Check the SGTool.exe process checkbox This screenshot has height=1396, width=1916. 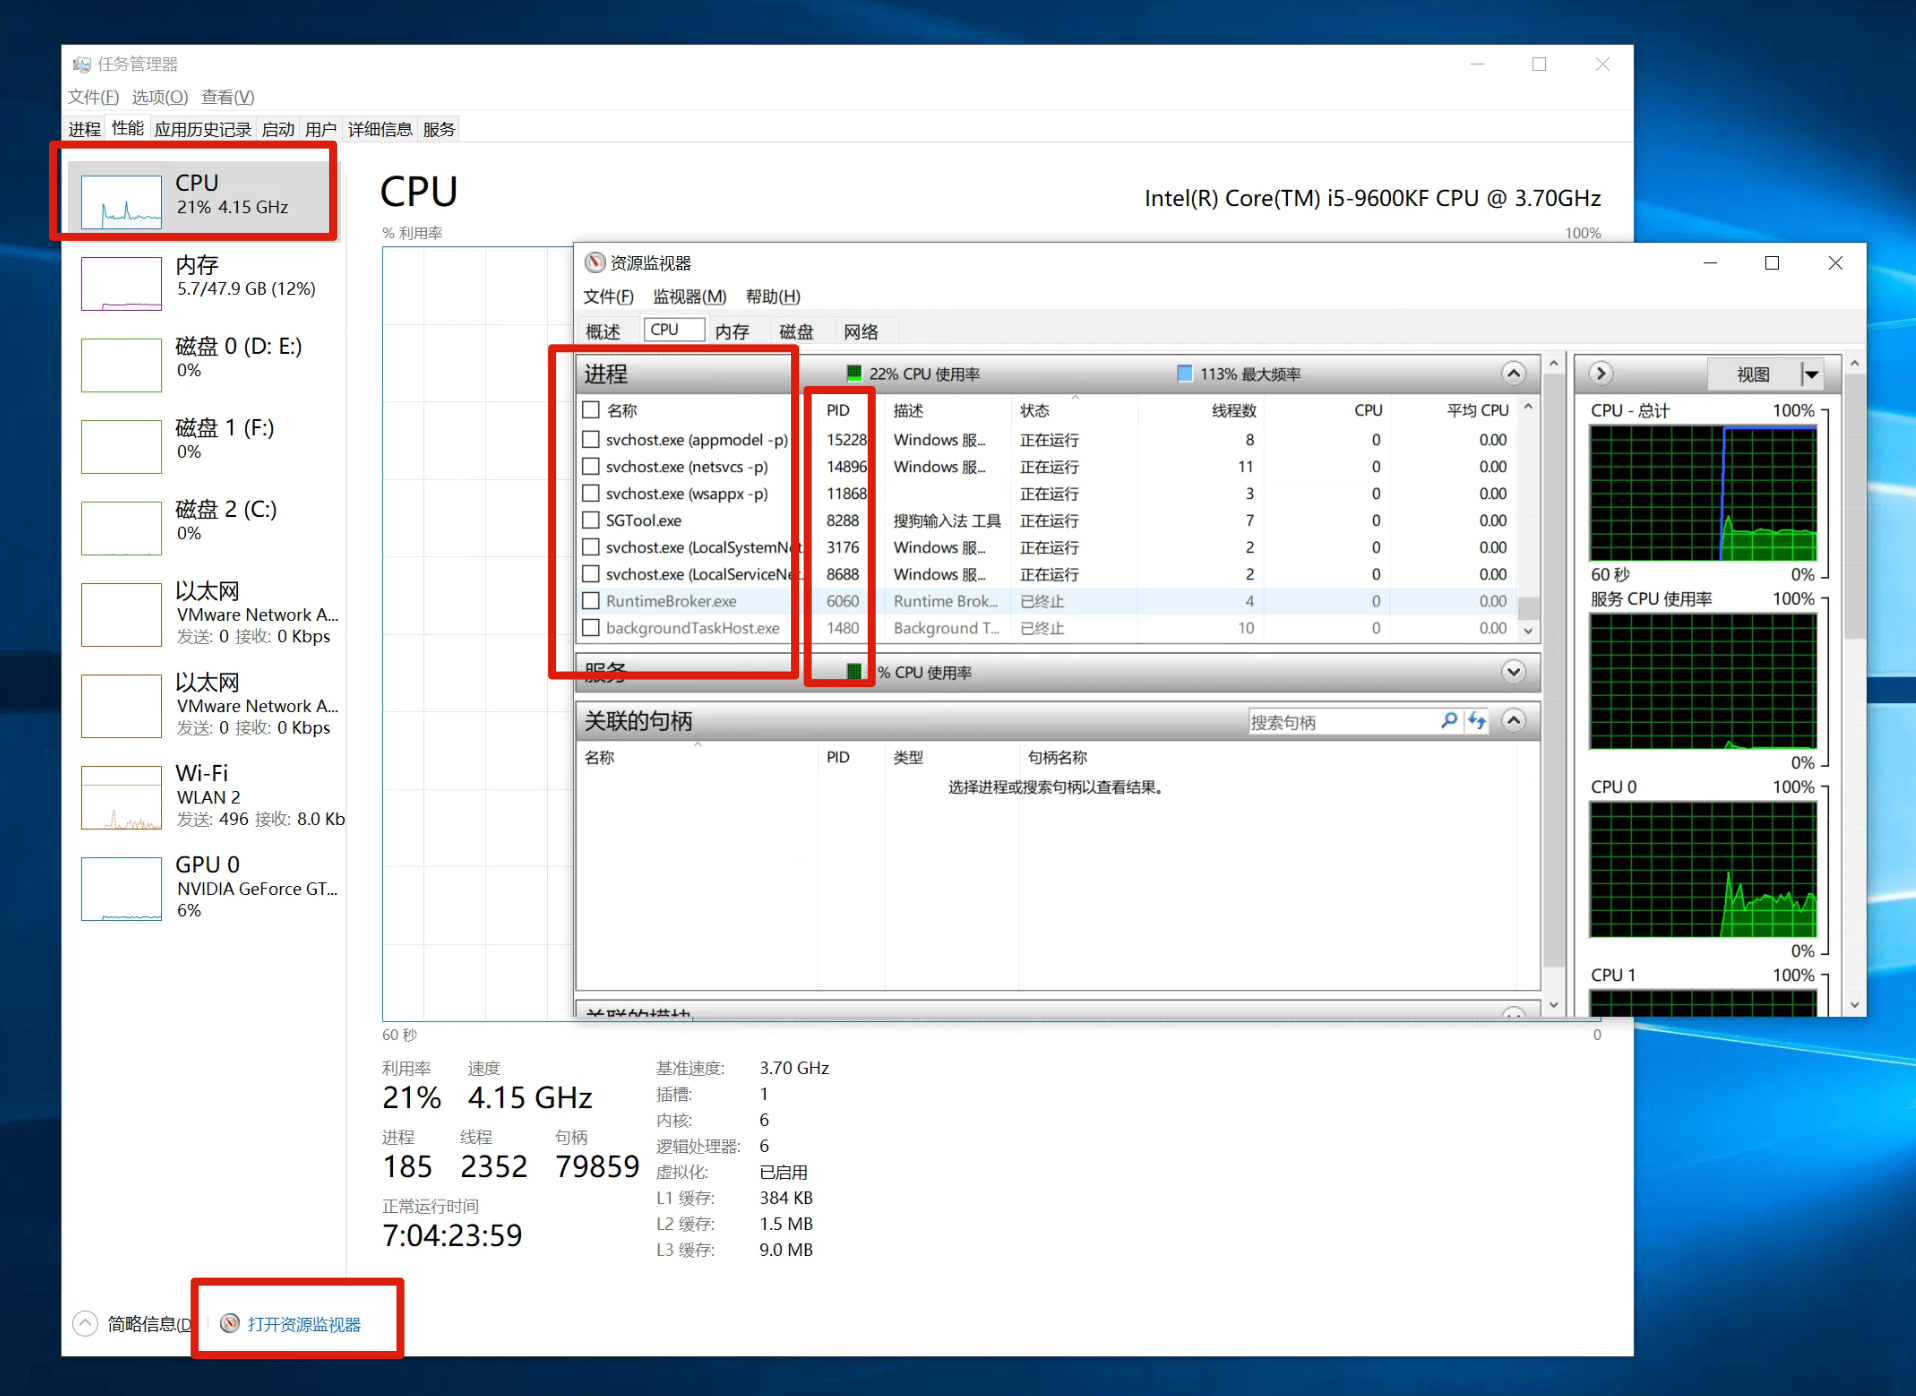click(x=591, y=521)
